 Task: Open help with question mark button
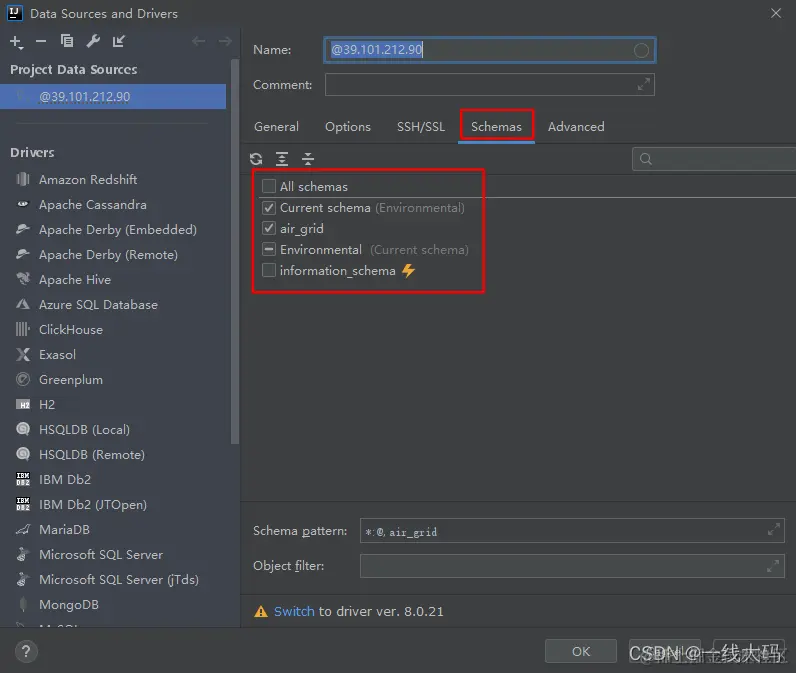[x=26, y=651]
